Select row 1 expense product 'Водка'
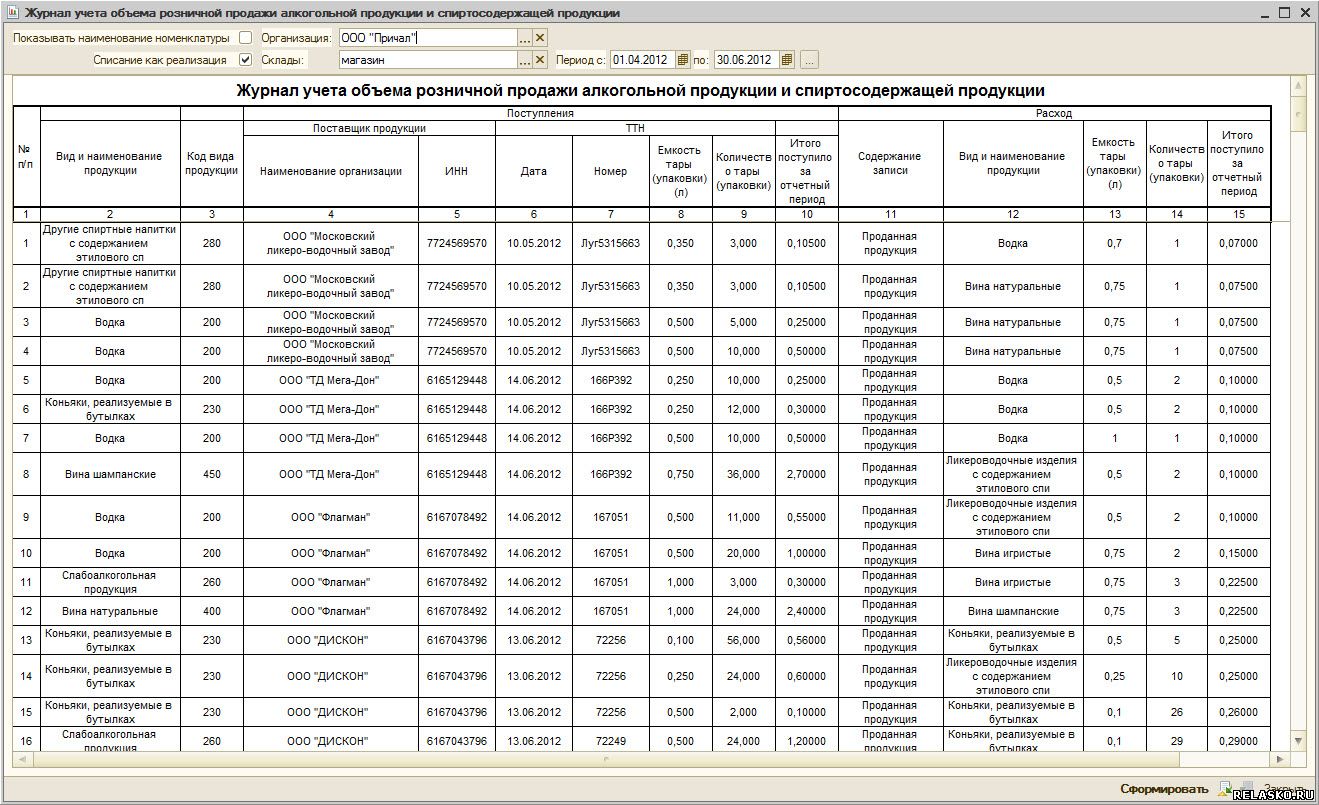The width and height of the screenshot is (1319, 805). point(1012,243)
